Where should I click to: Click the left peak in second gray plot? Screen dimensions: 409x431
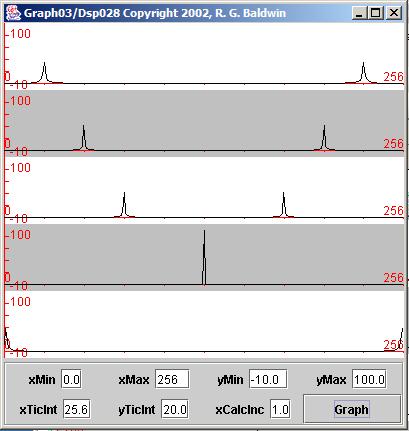point(84,137)
